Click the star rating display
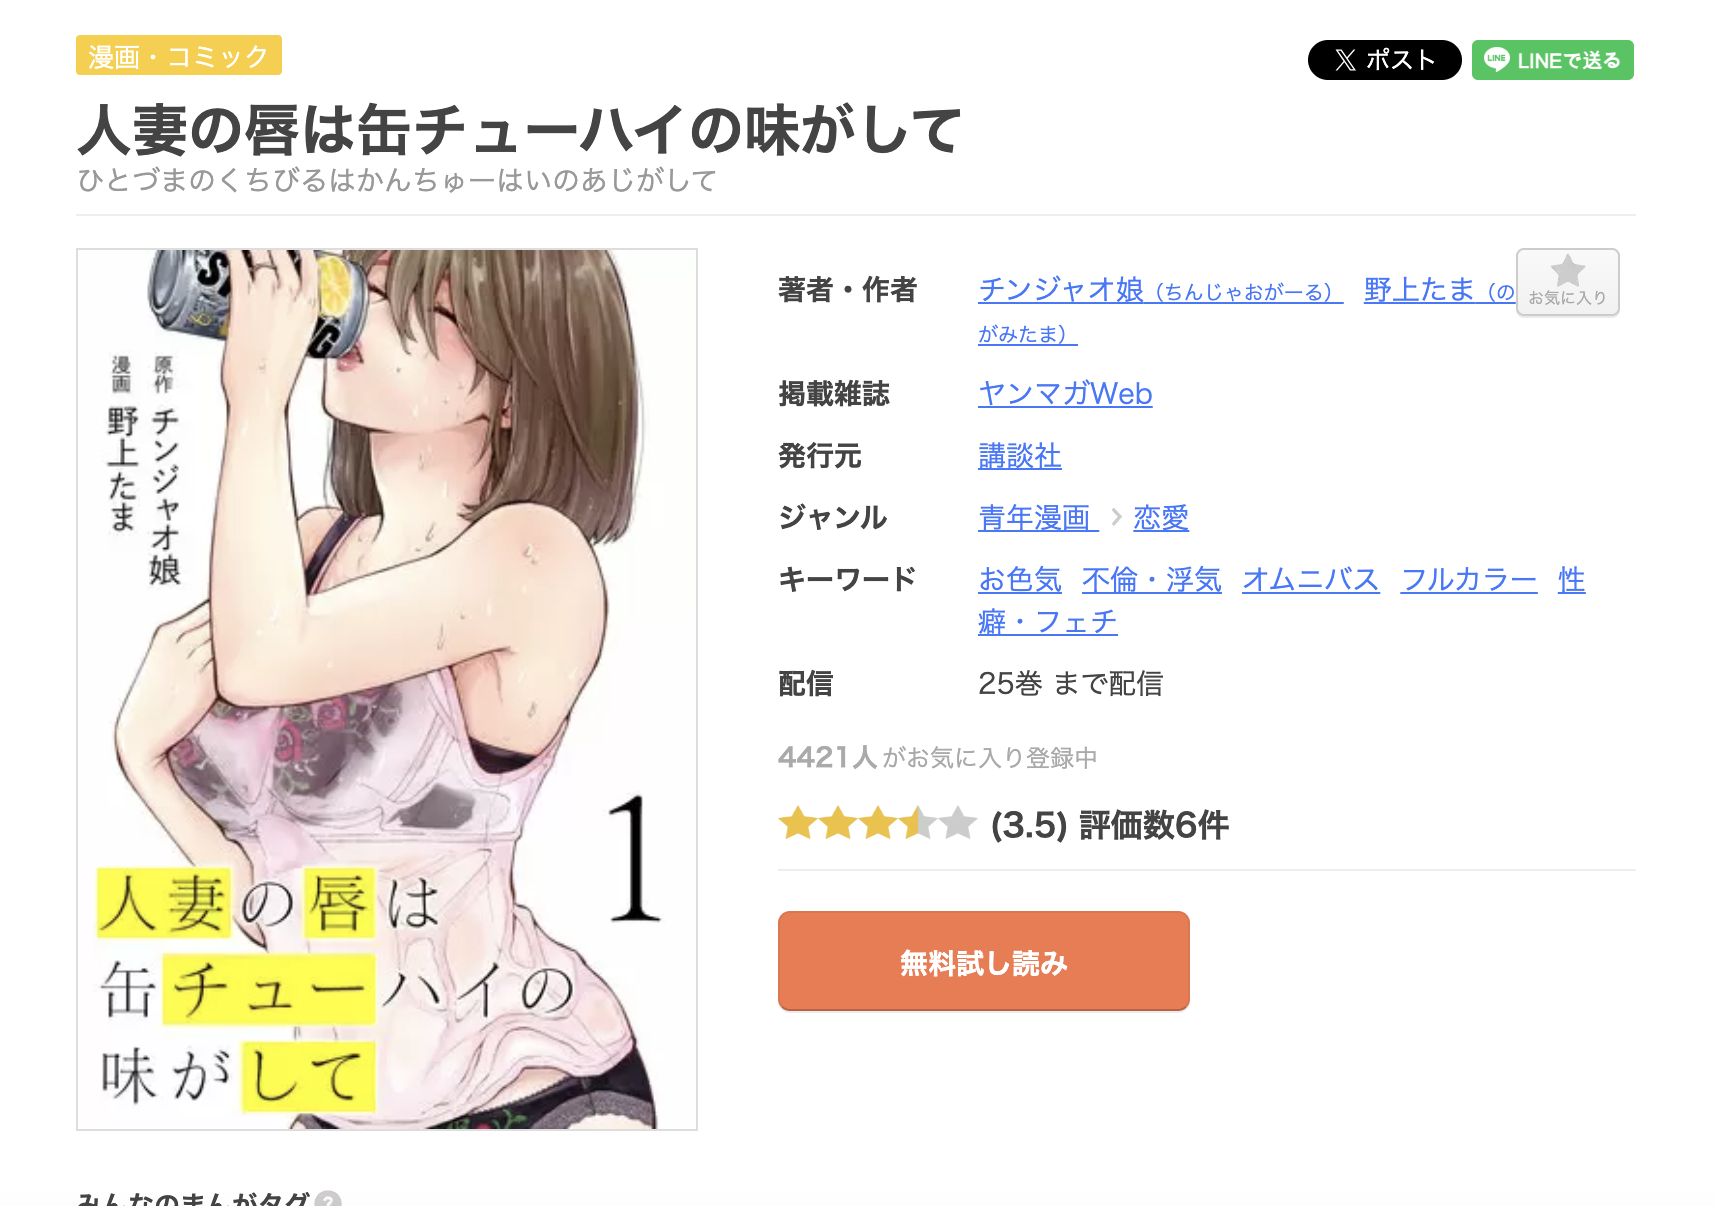 coord(877,824)
